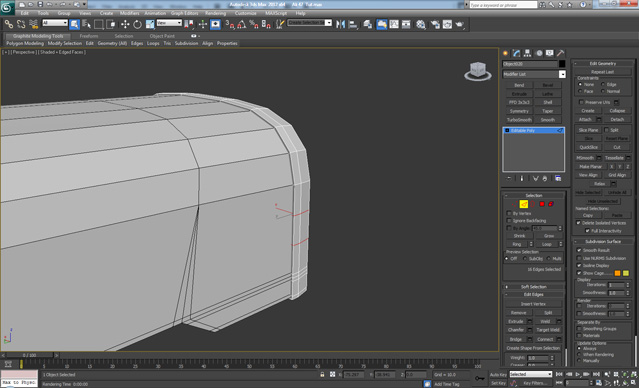
Task: Collapse the Edit Geometry rollout
Action: 603,64
